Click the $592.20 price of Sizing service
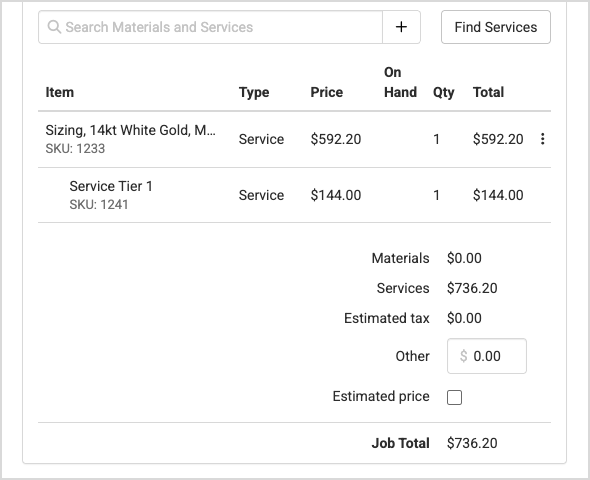 coord(336,139)
